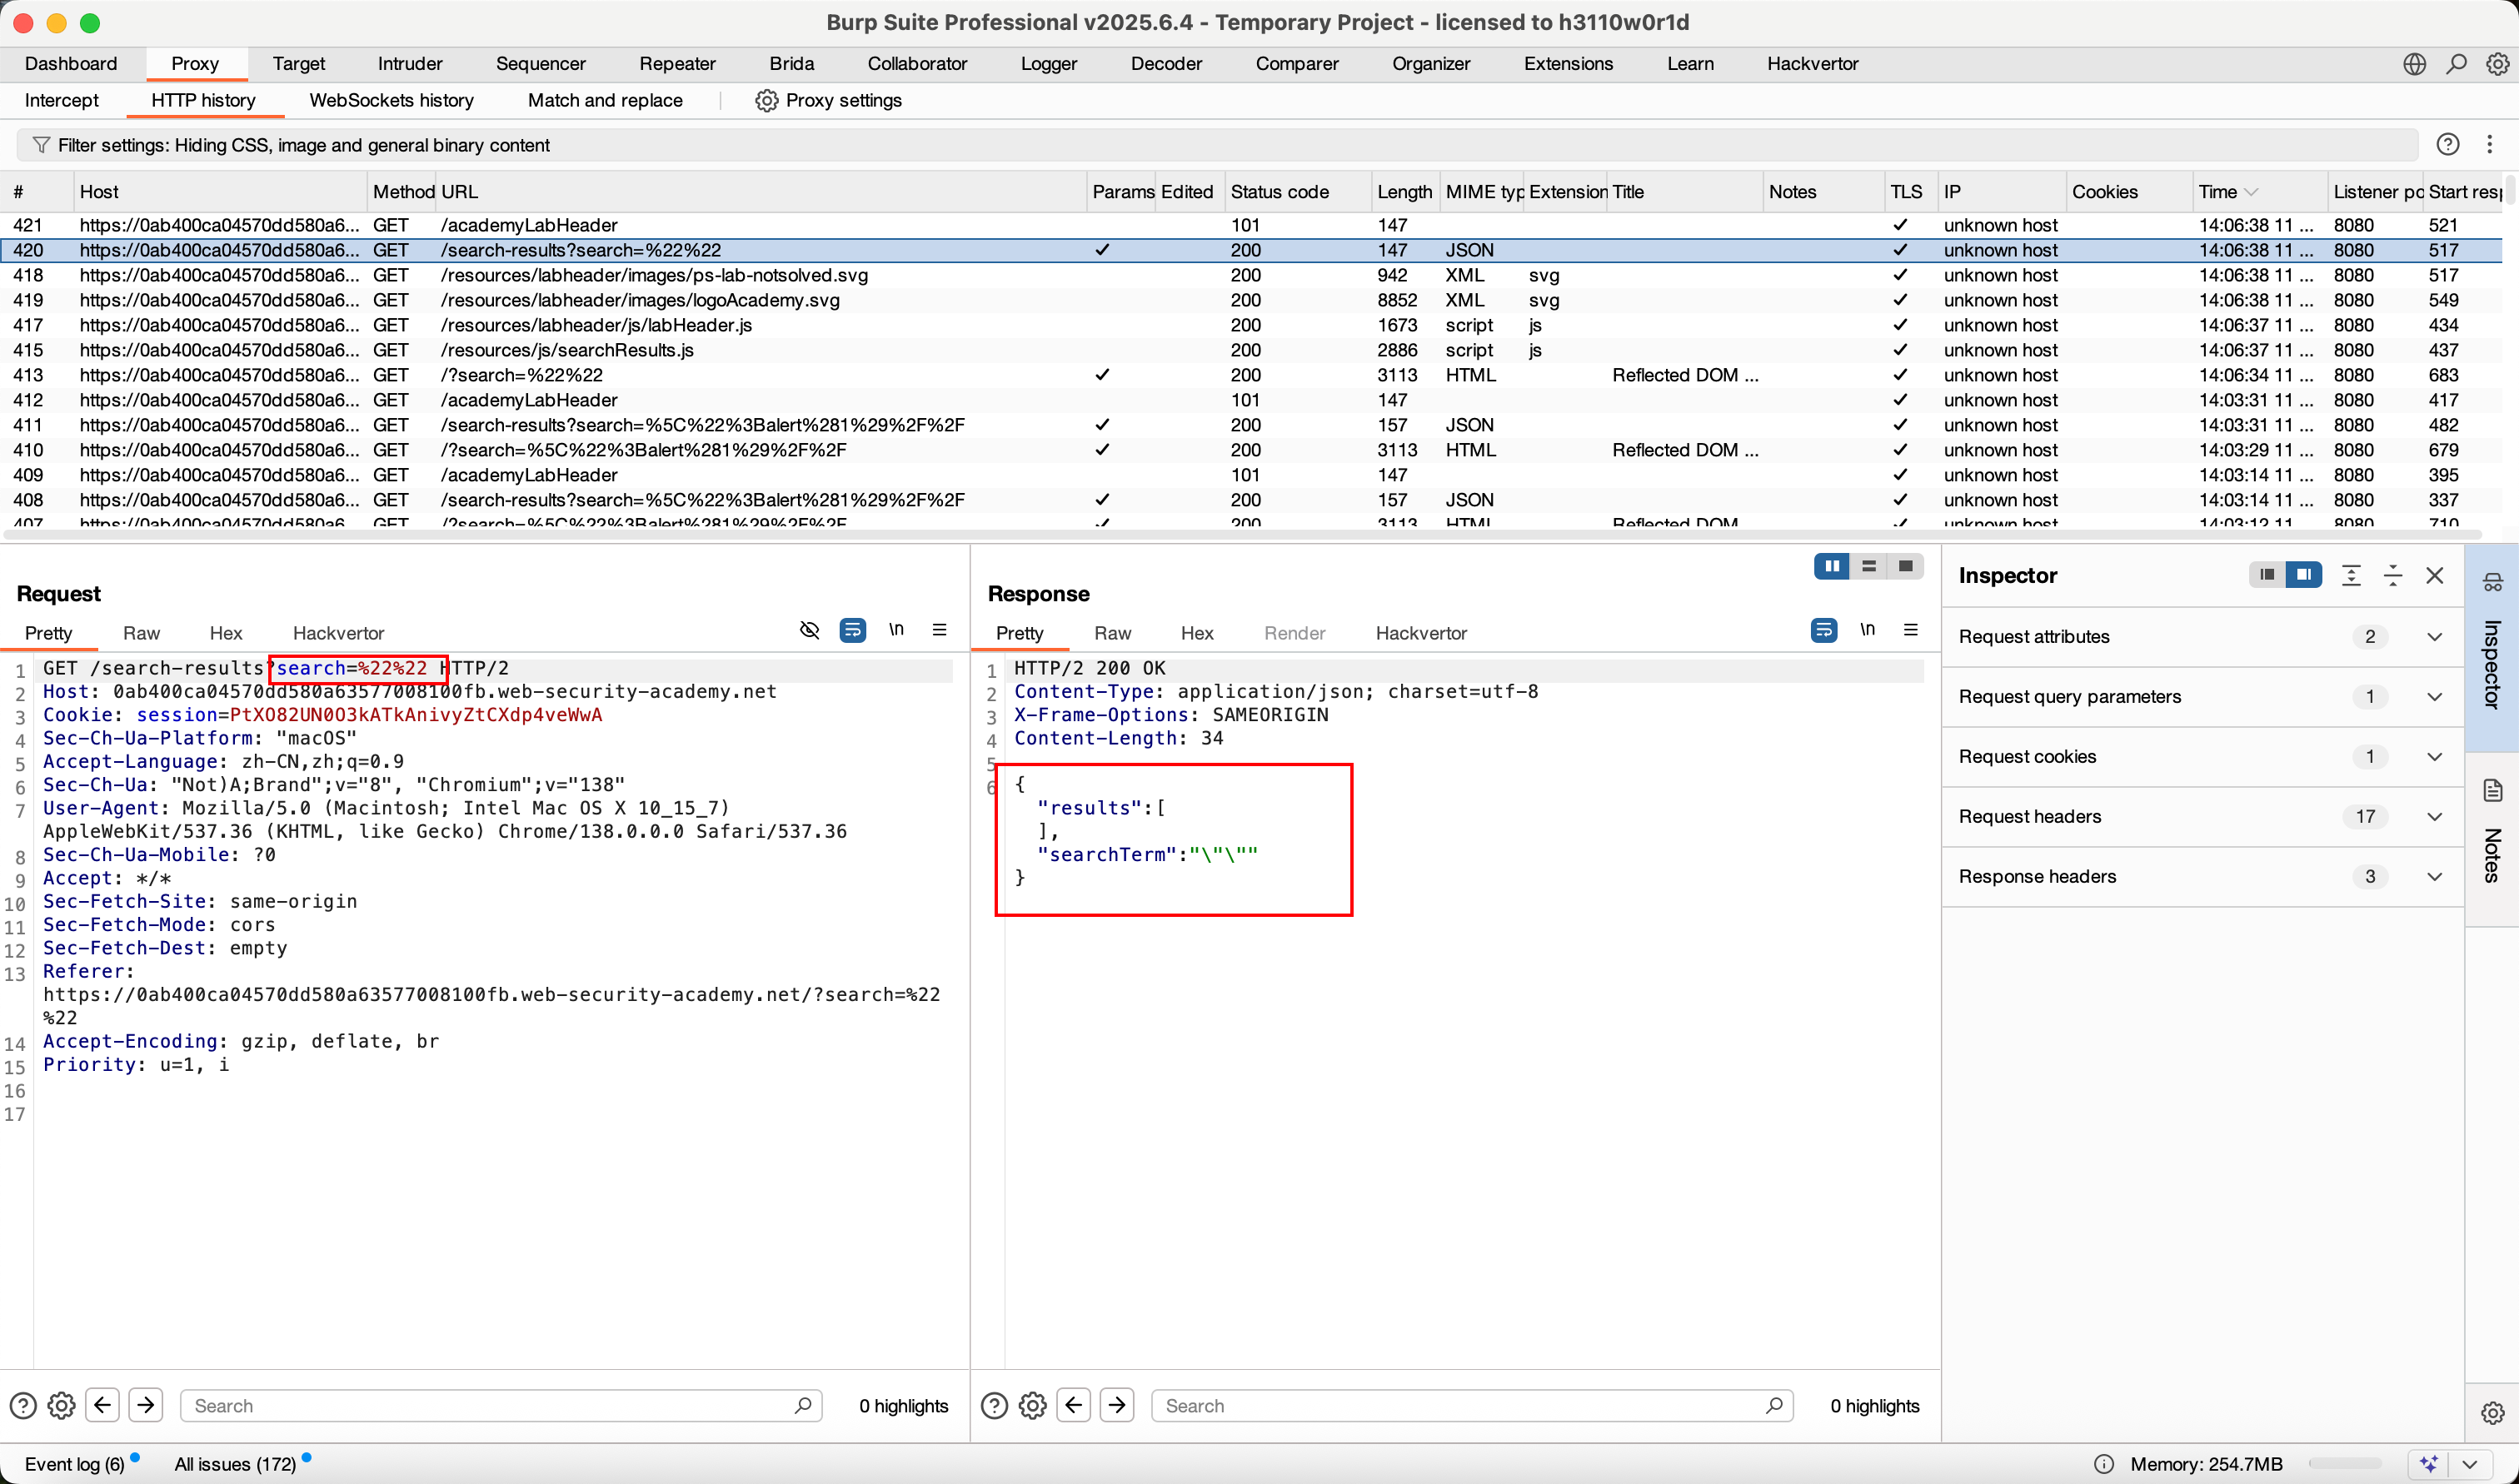This screenshot has height=1484, width=2519.
Task: Dock Inspector panel to the left
Action: click(x=2266, y=574)
